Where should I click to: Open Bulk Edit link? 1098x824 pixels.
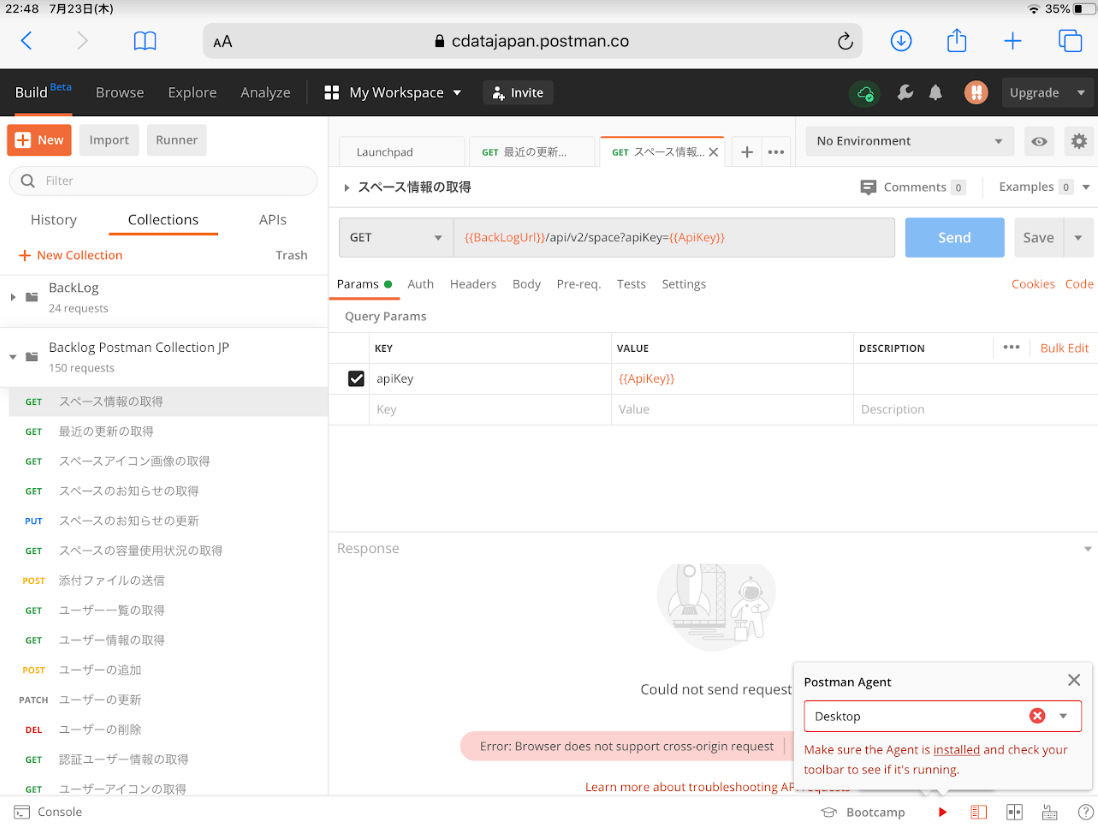(1064, 348)
